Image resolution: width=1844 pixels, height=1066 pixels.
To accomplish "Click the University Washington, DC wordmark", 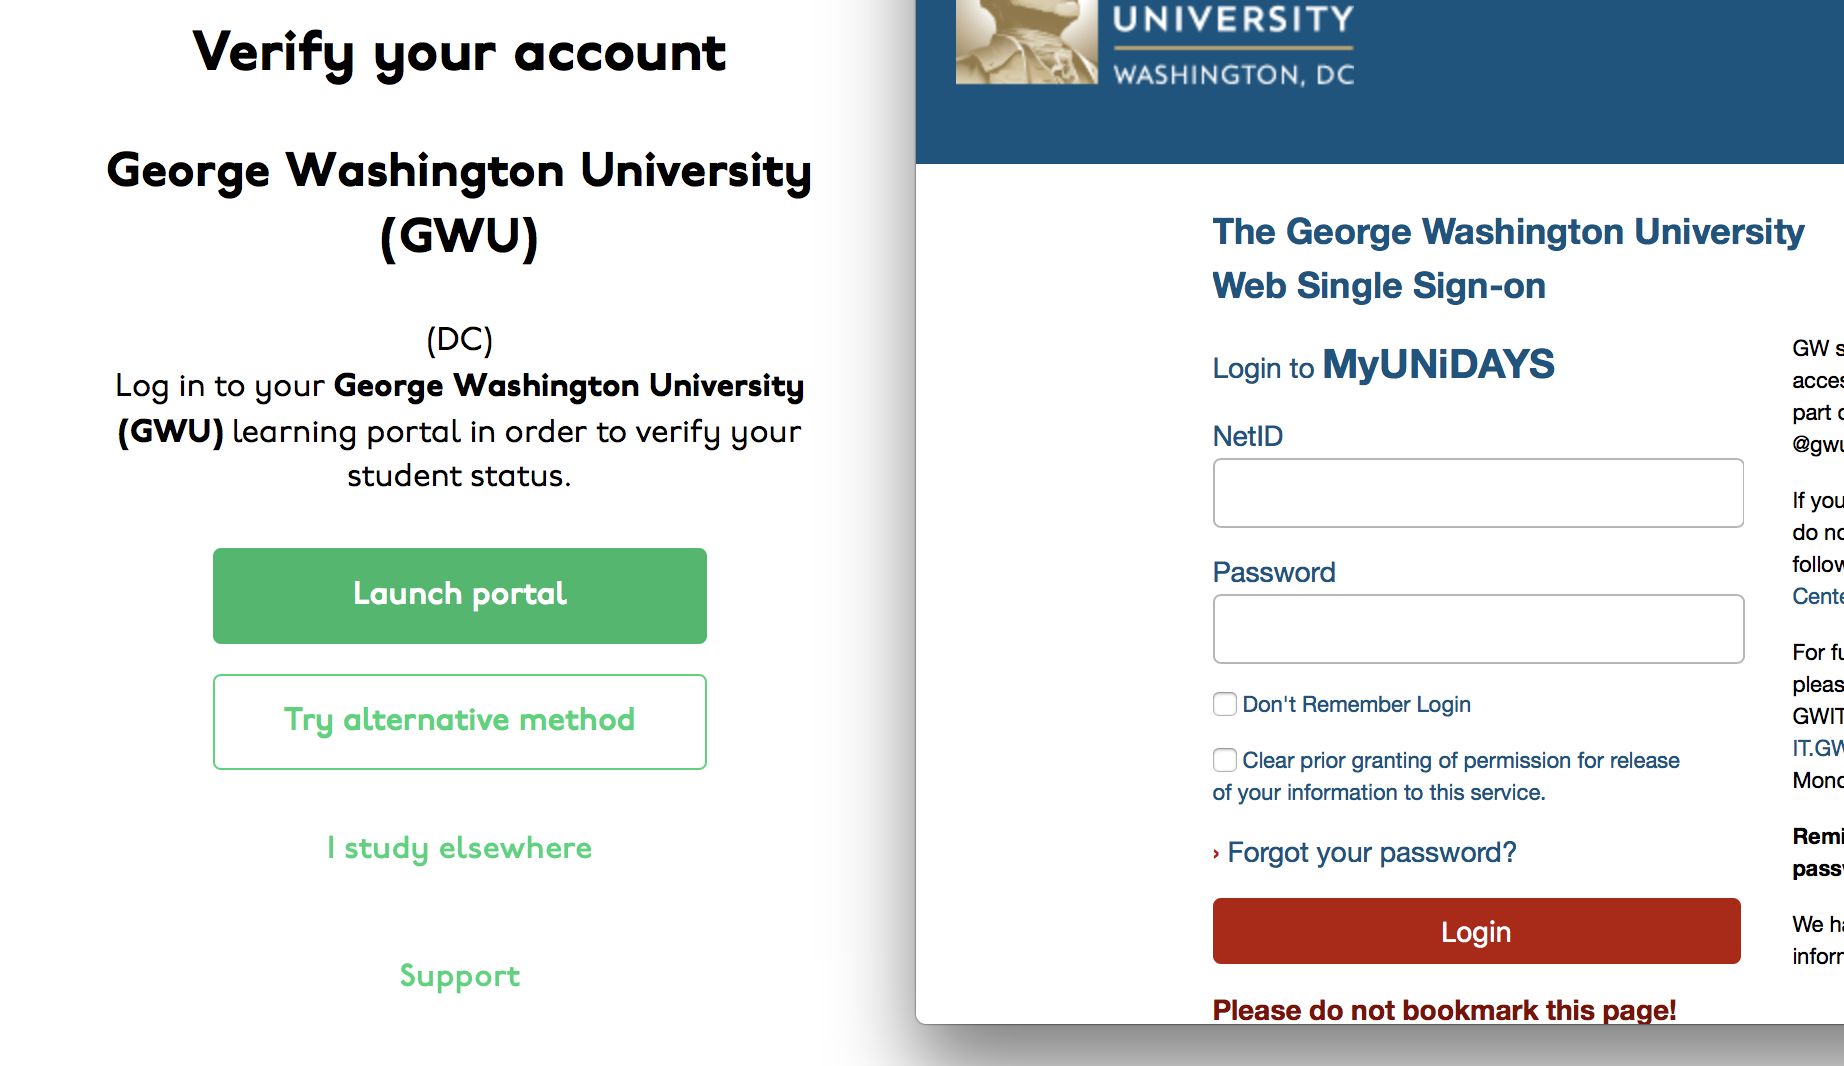I will [x=1234, y=46].
